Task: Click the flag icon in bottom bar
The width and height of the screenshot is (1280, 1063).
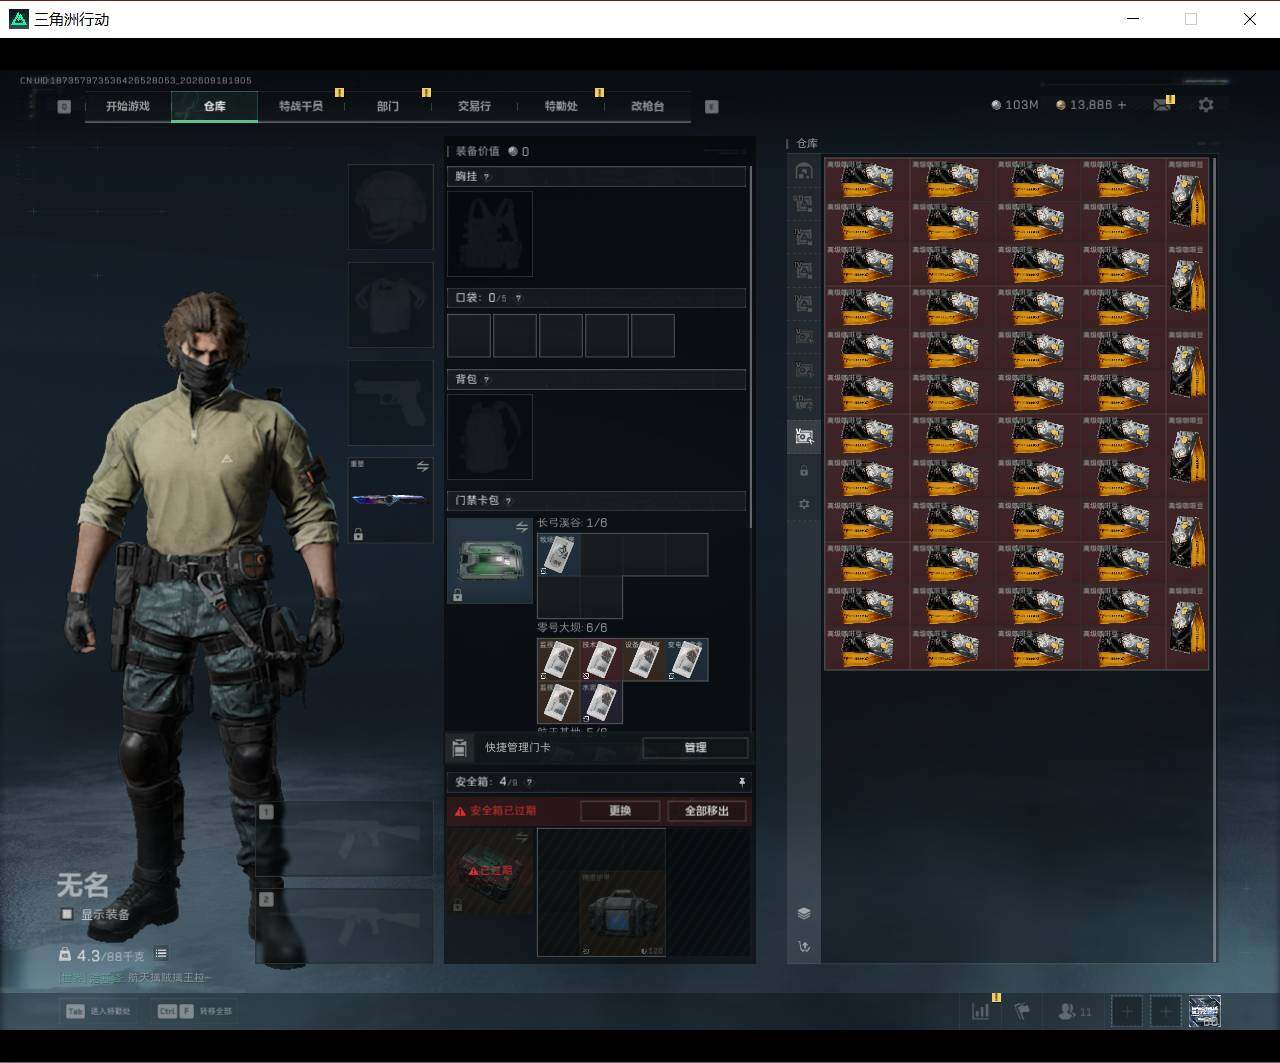Action: tap(1022, 1011)
